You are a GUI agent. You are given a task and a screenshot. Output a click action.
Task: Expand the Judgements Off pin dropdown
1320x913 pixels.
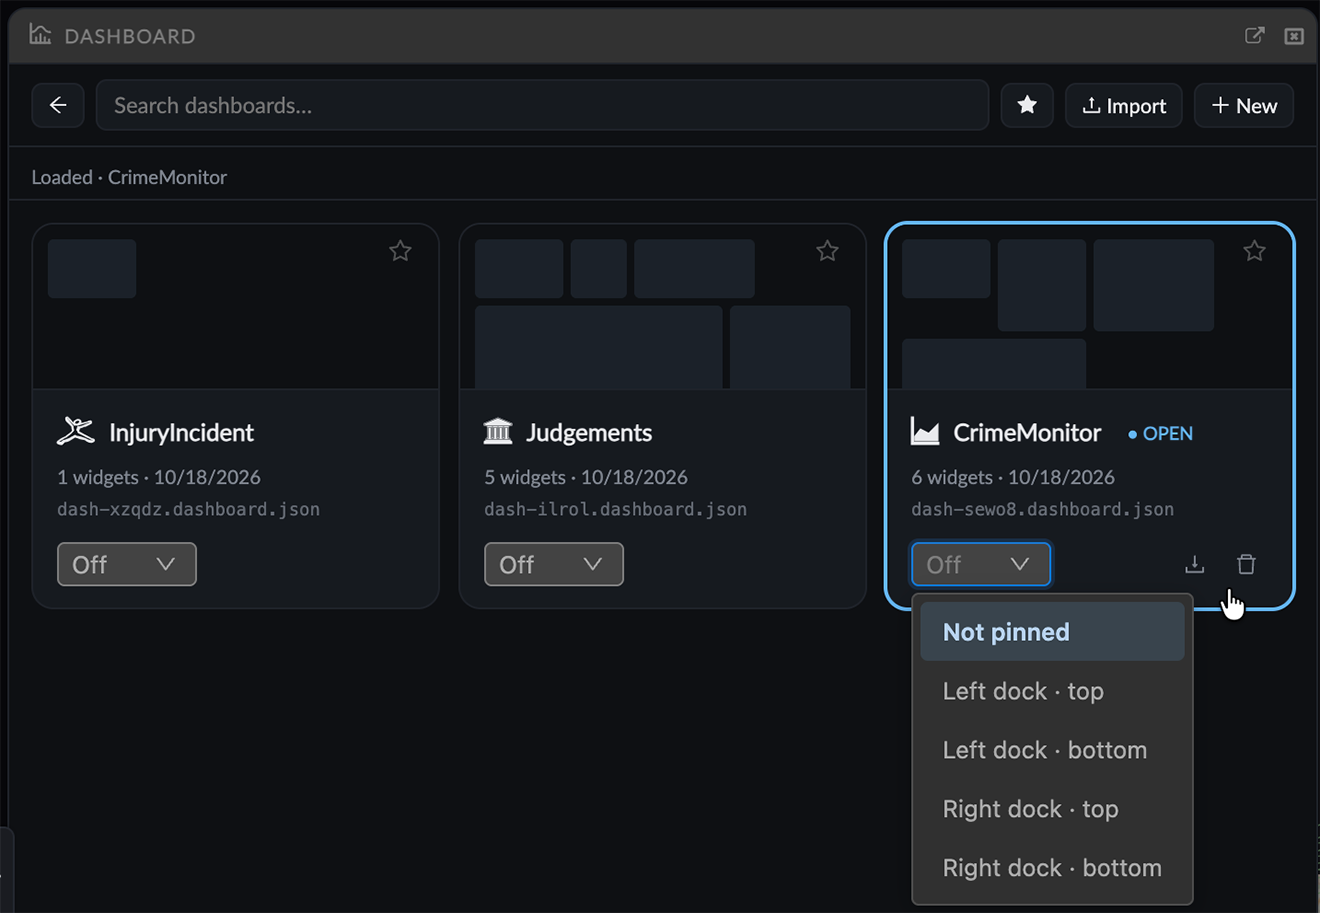[554, 564]
